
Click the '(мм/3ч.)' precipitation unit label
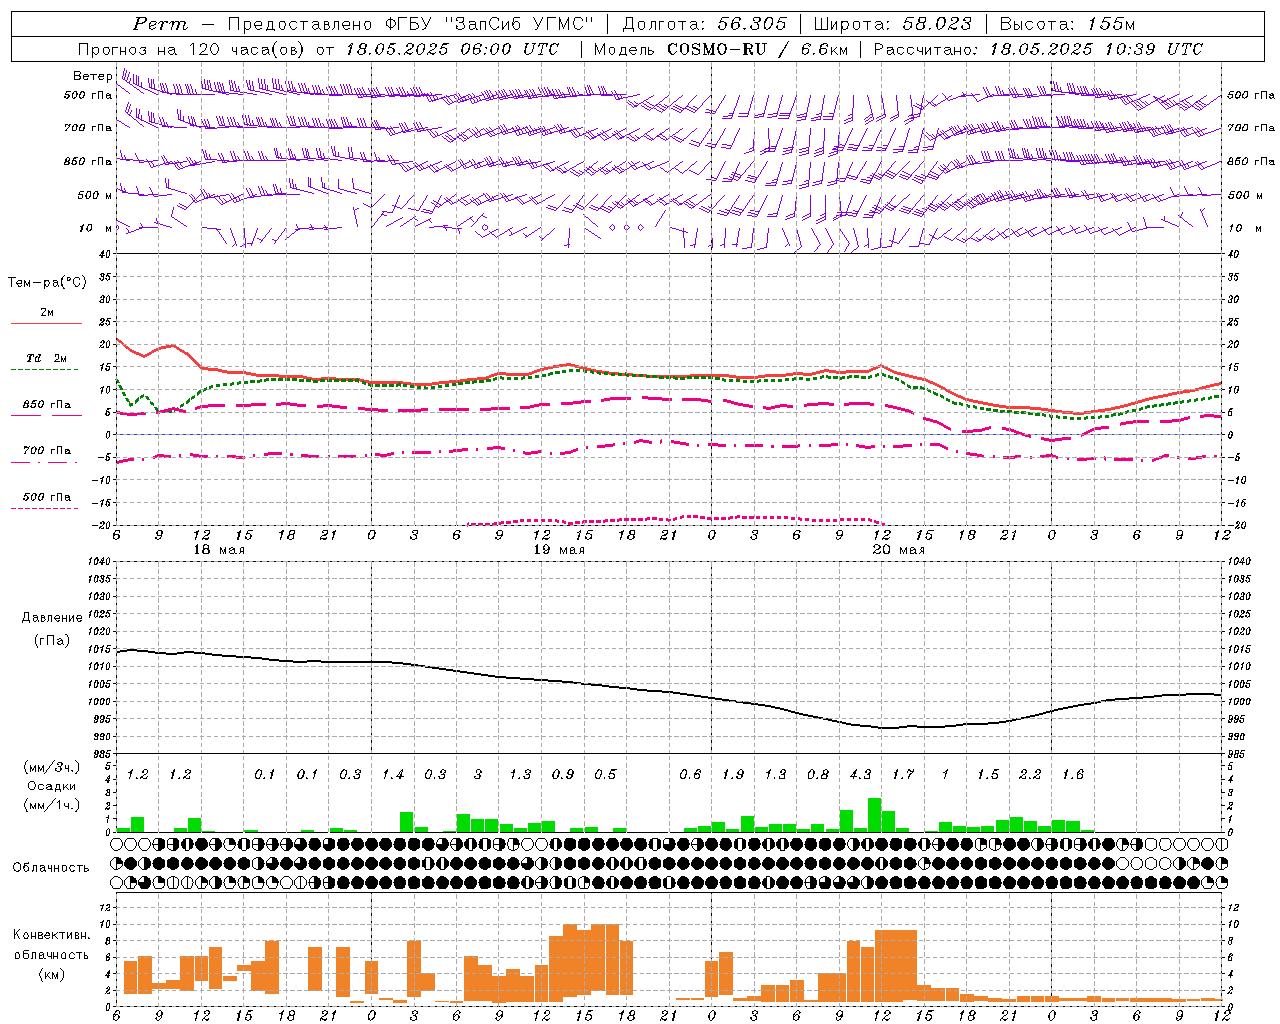click(x=54, y=767)
